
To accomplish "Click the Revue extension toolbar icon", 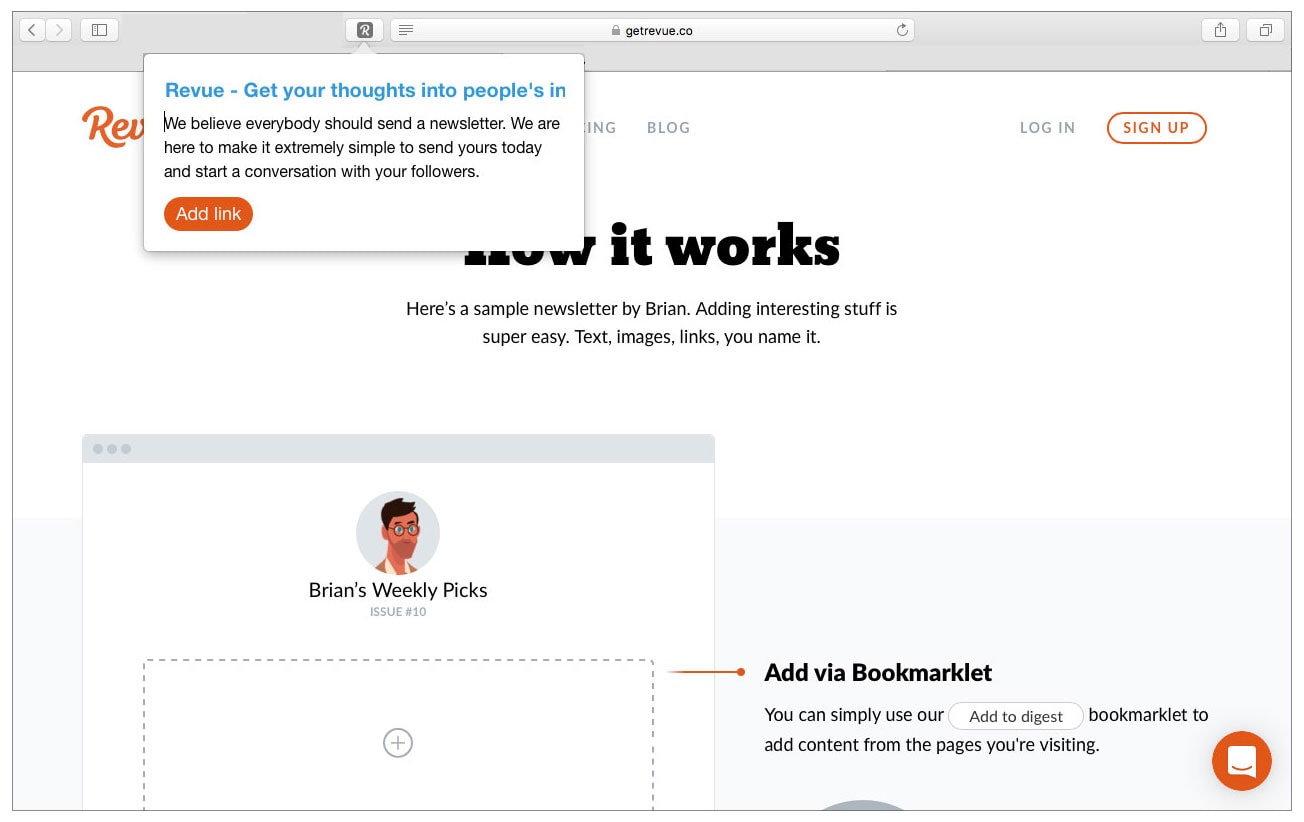I will tap(365, 30).
